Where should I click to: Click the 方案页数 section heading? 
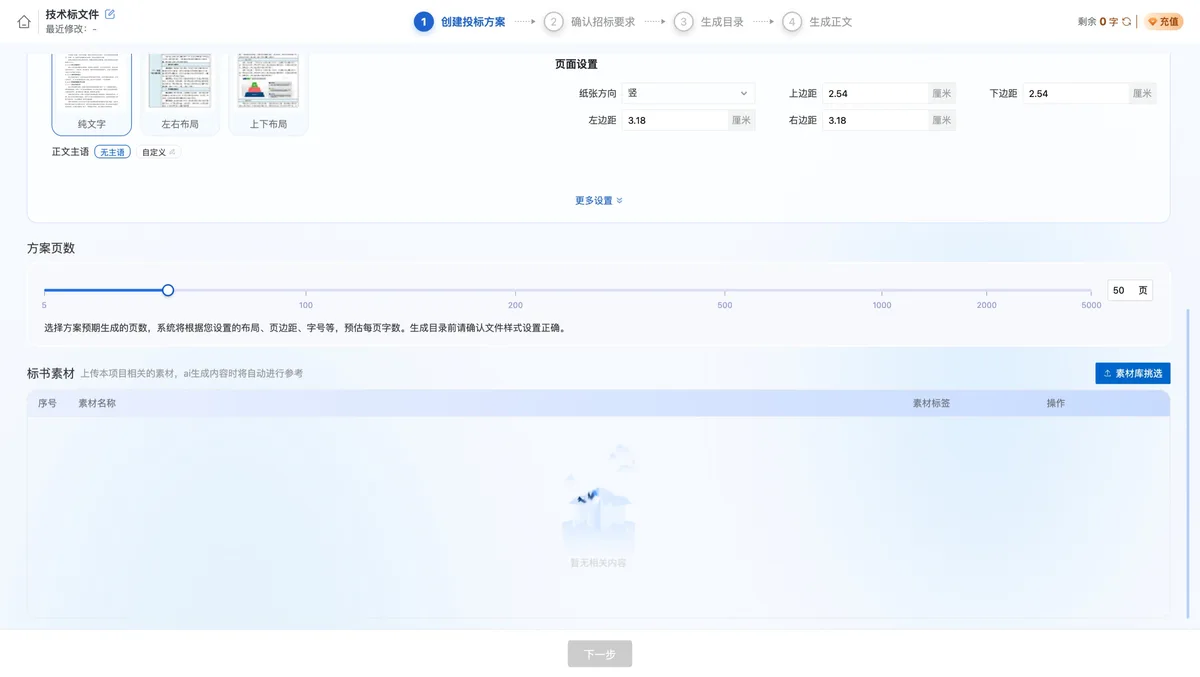[x=51, y=248]
